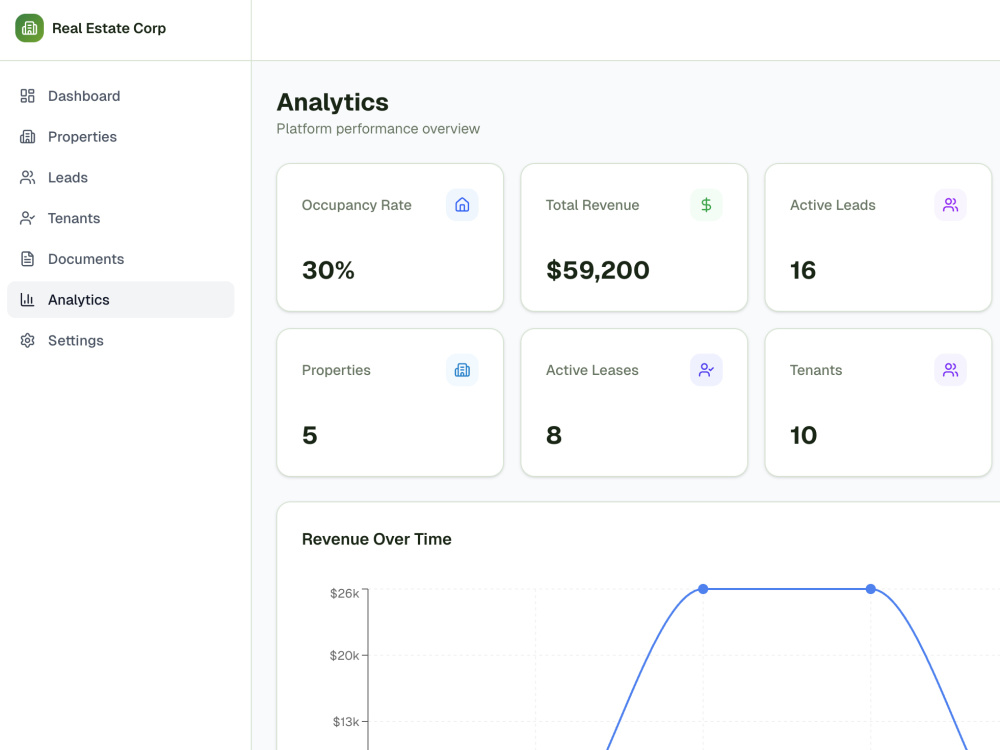This screenshot has width=1000, height=750.
Task: Navigate to Tenants in sidebar
Action: pos(121,218)
